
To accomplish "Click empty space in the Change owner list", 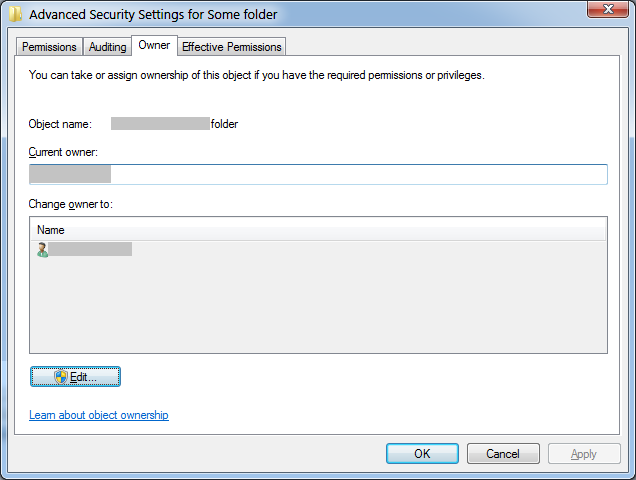I will click(x=318, y=310).
